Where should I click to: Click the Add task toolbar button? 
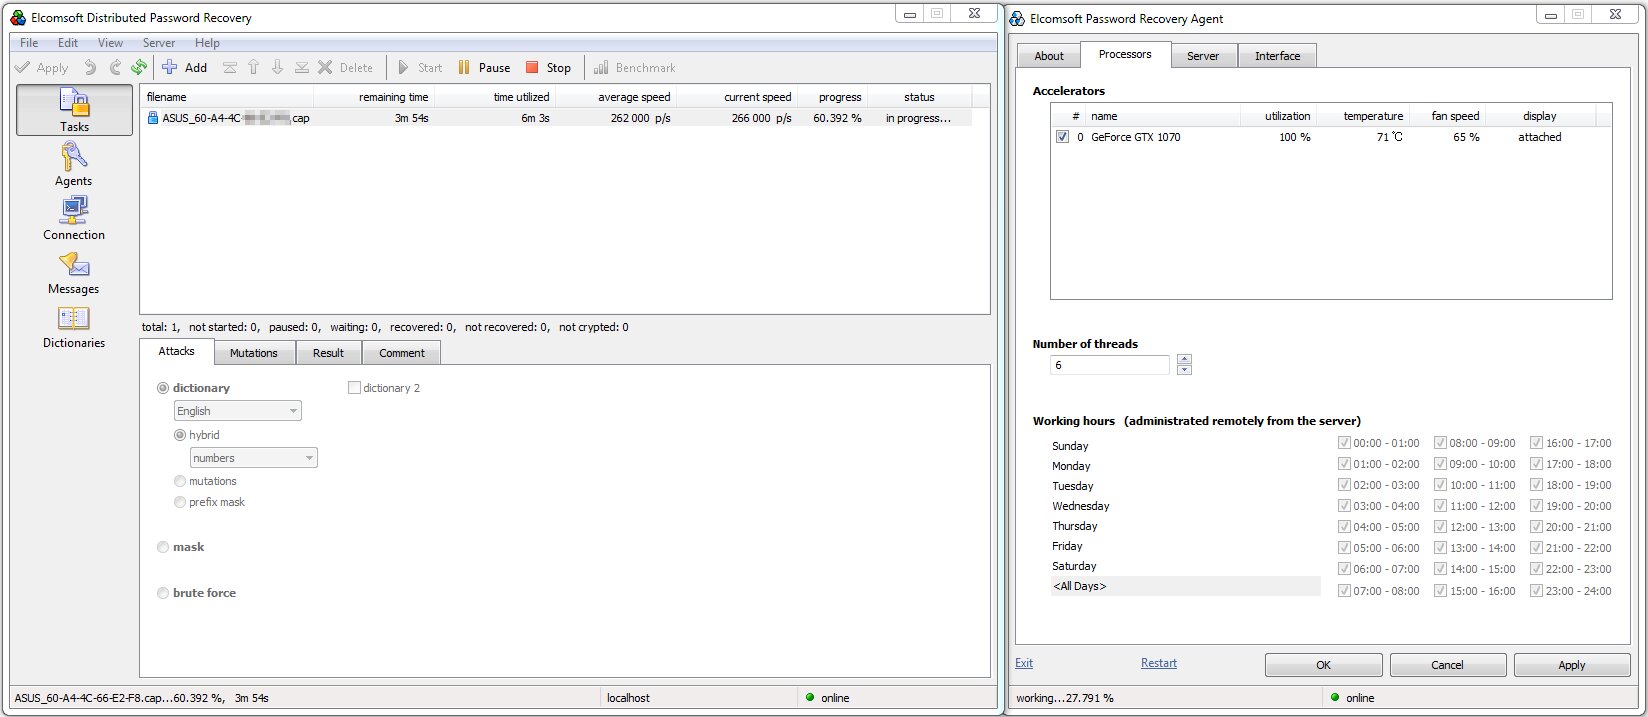click(x=184, y=68)
